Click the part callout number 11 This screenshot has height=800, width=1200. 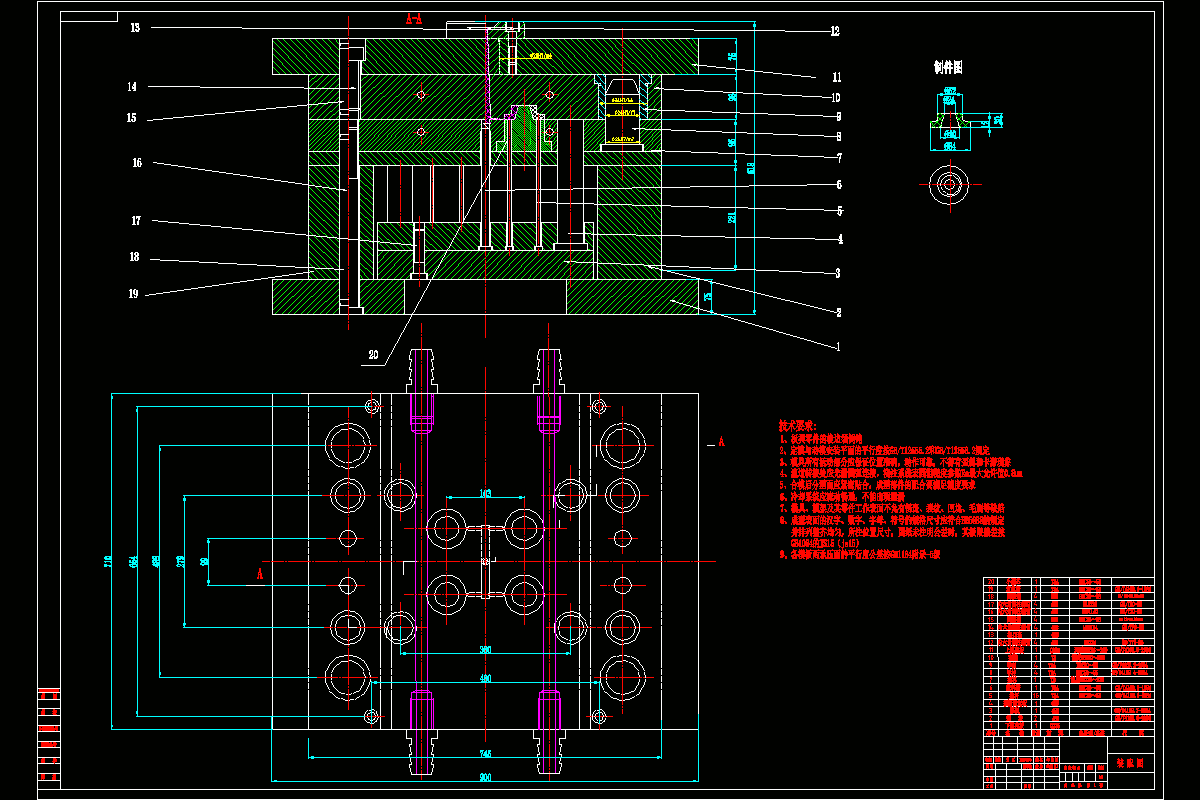[x=837, y=77]
